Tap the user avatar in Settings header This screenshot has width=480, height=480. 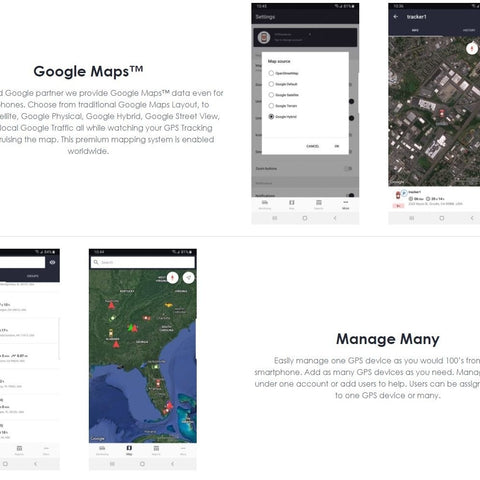click(x=264, y=37)
